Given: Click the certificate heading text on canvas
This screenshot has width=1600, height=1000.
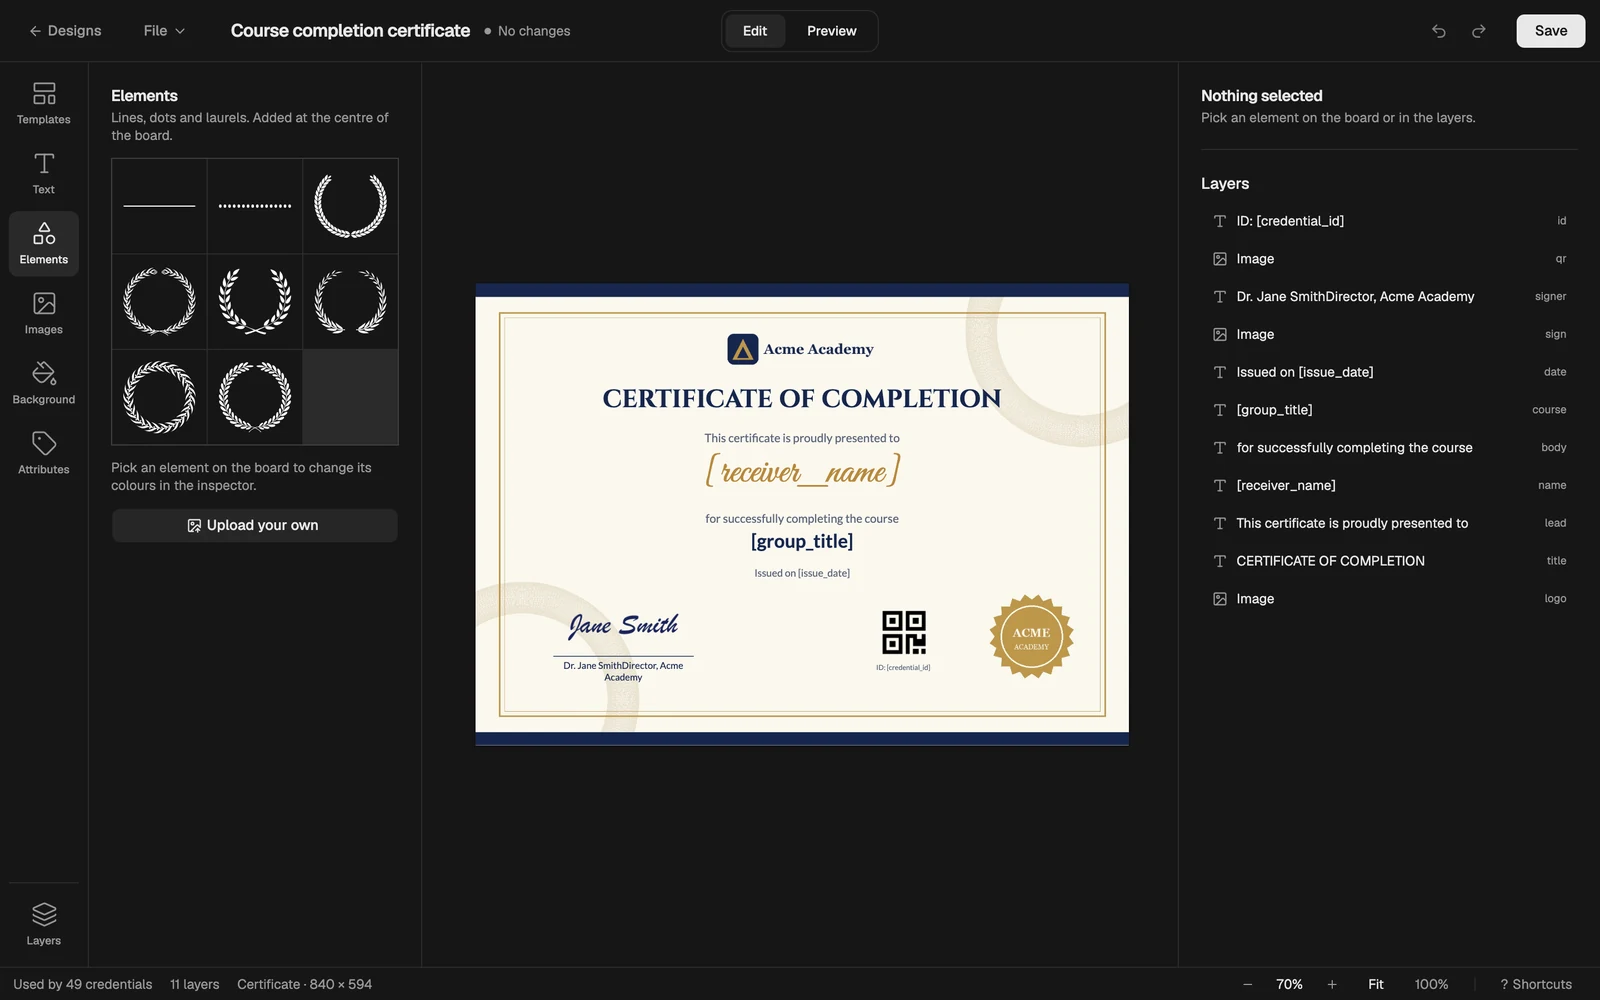Looking at the screenshot, I should pyautogui.click(x=802, y=399).
